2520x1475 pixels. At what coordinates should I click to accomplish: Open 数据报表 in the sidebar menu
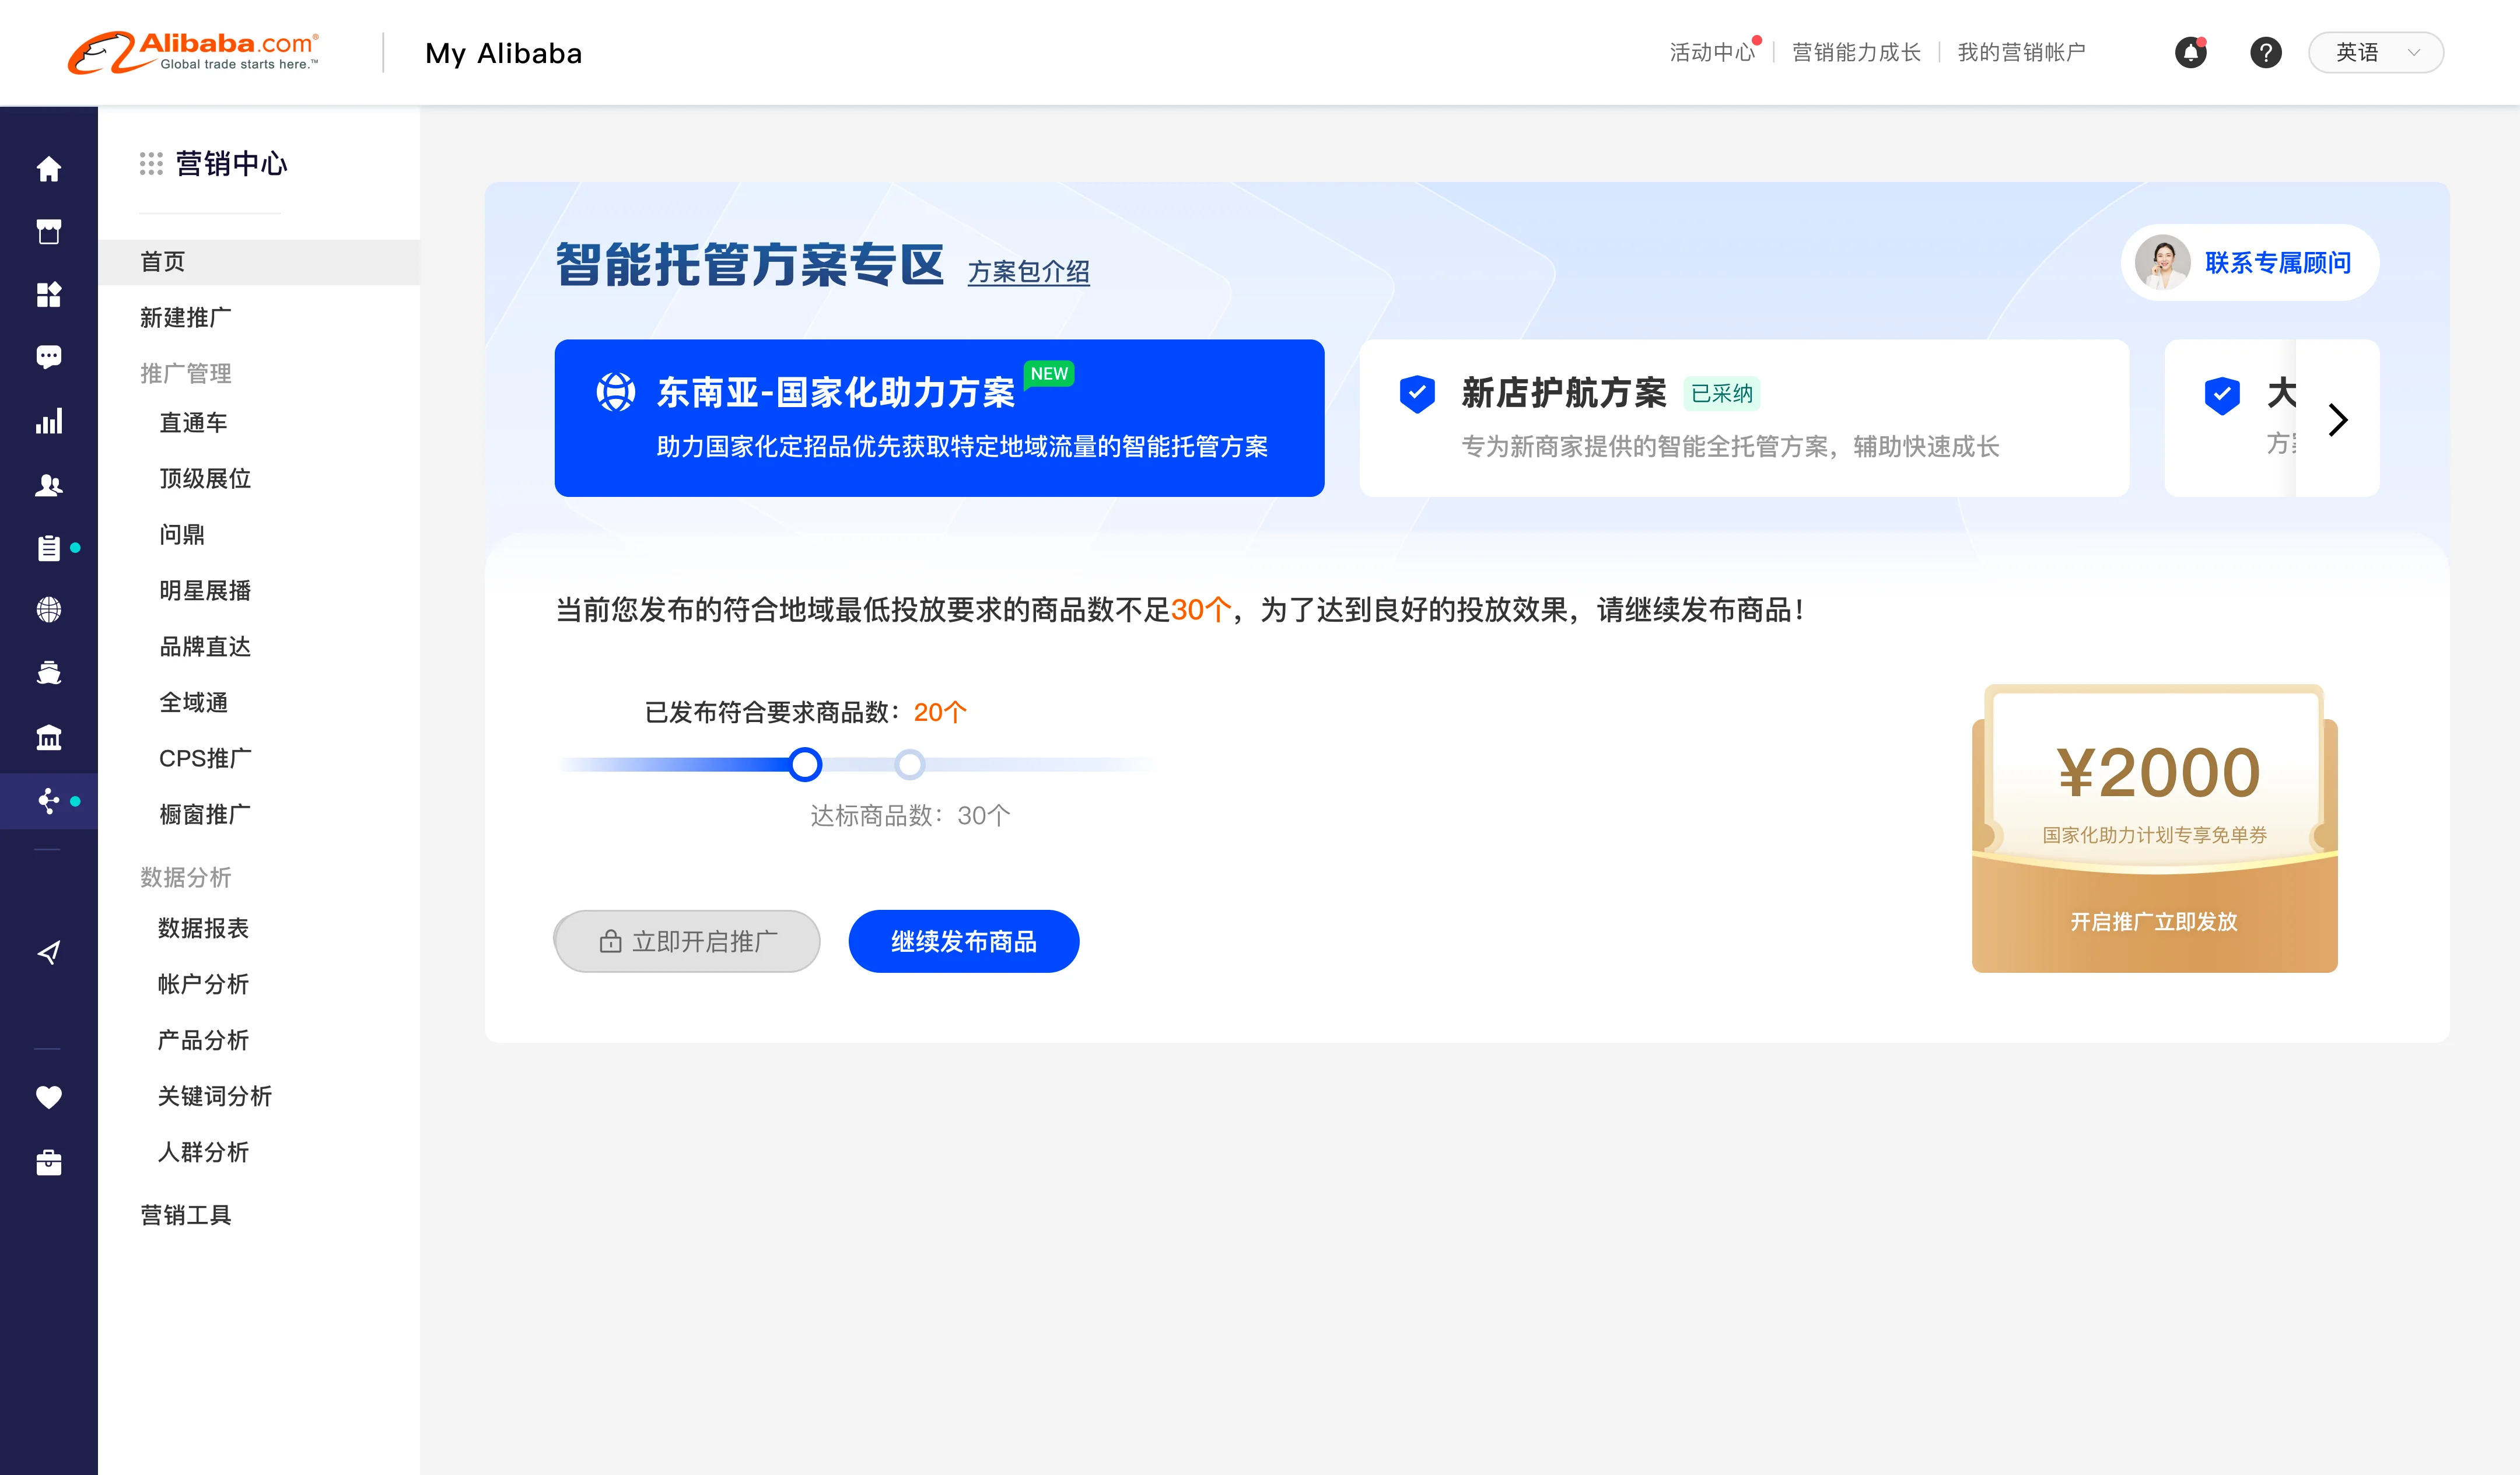pyautogui.click(x=203, y=928)
